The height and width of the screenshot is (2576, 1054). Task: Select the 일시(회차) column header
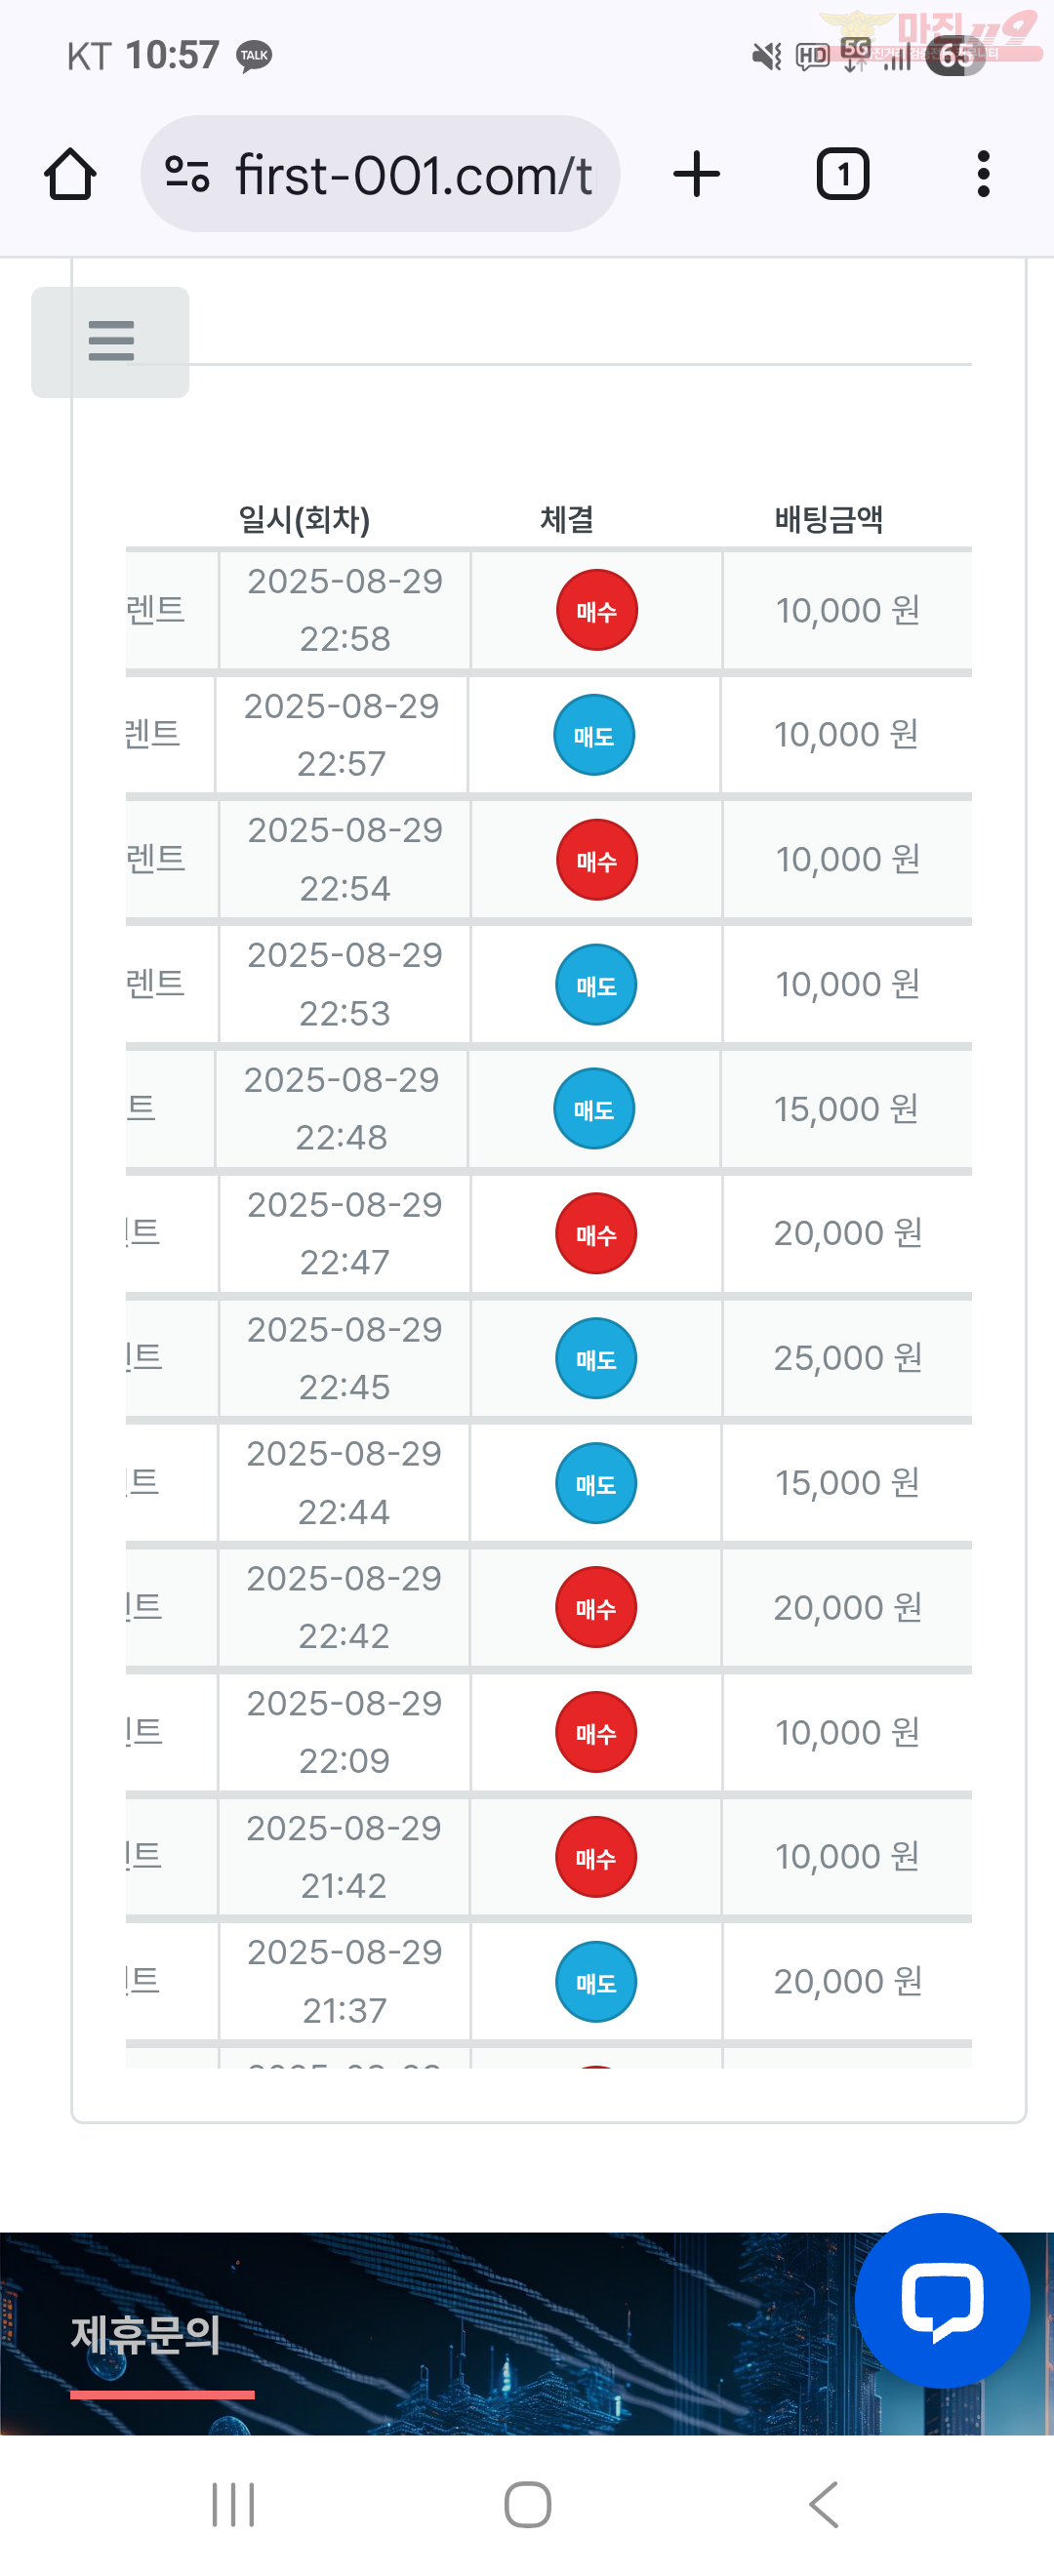[x=304, y=519]
